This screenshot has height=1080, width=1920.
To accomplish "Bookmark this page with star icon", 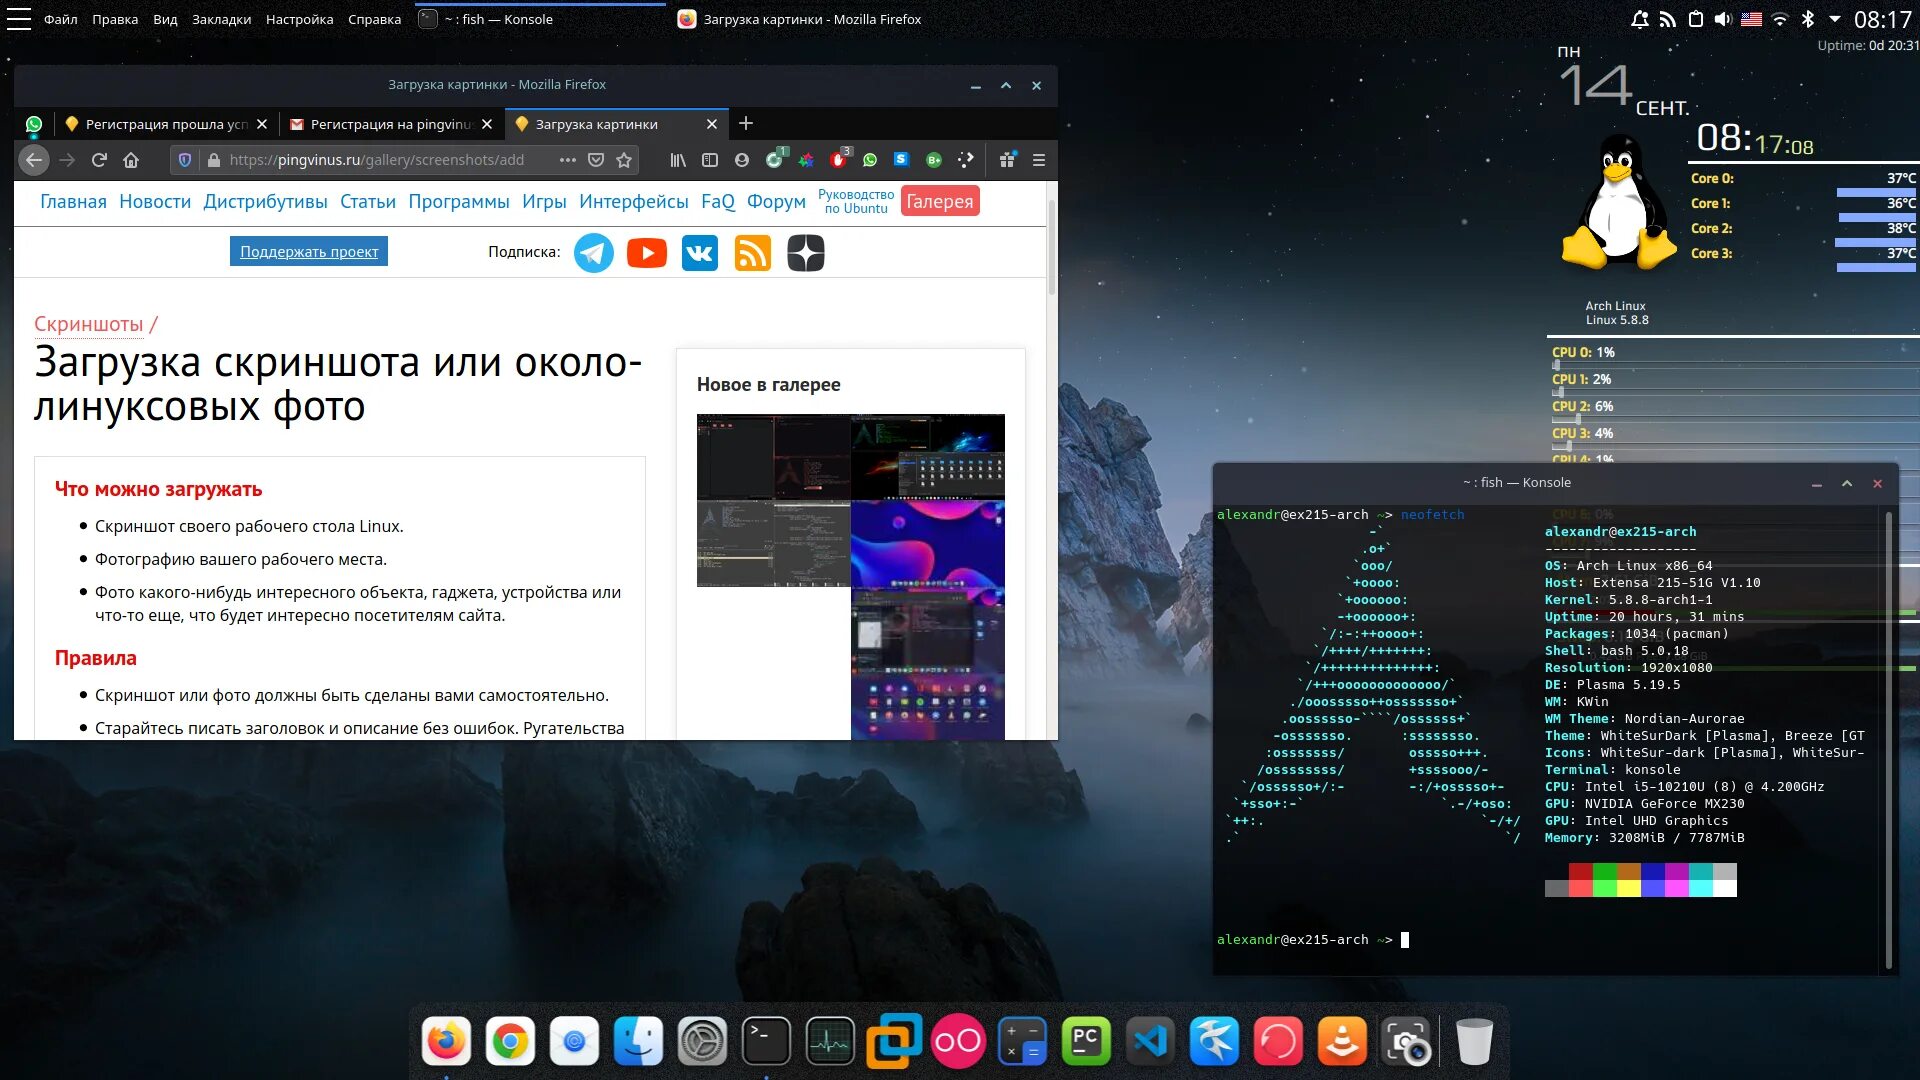I will pyautogui.click(x=624, y=160).
